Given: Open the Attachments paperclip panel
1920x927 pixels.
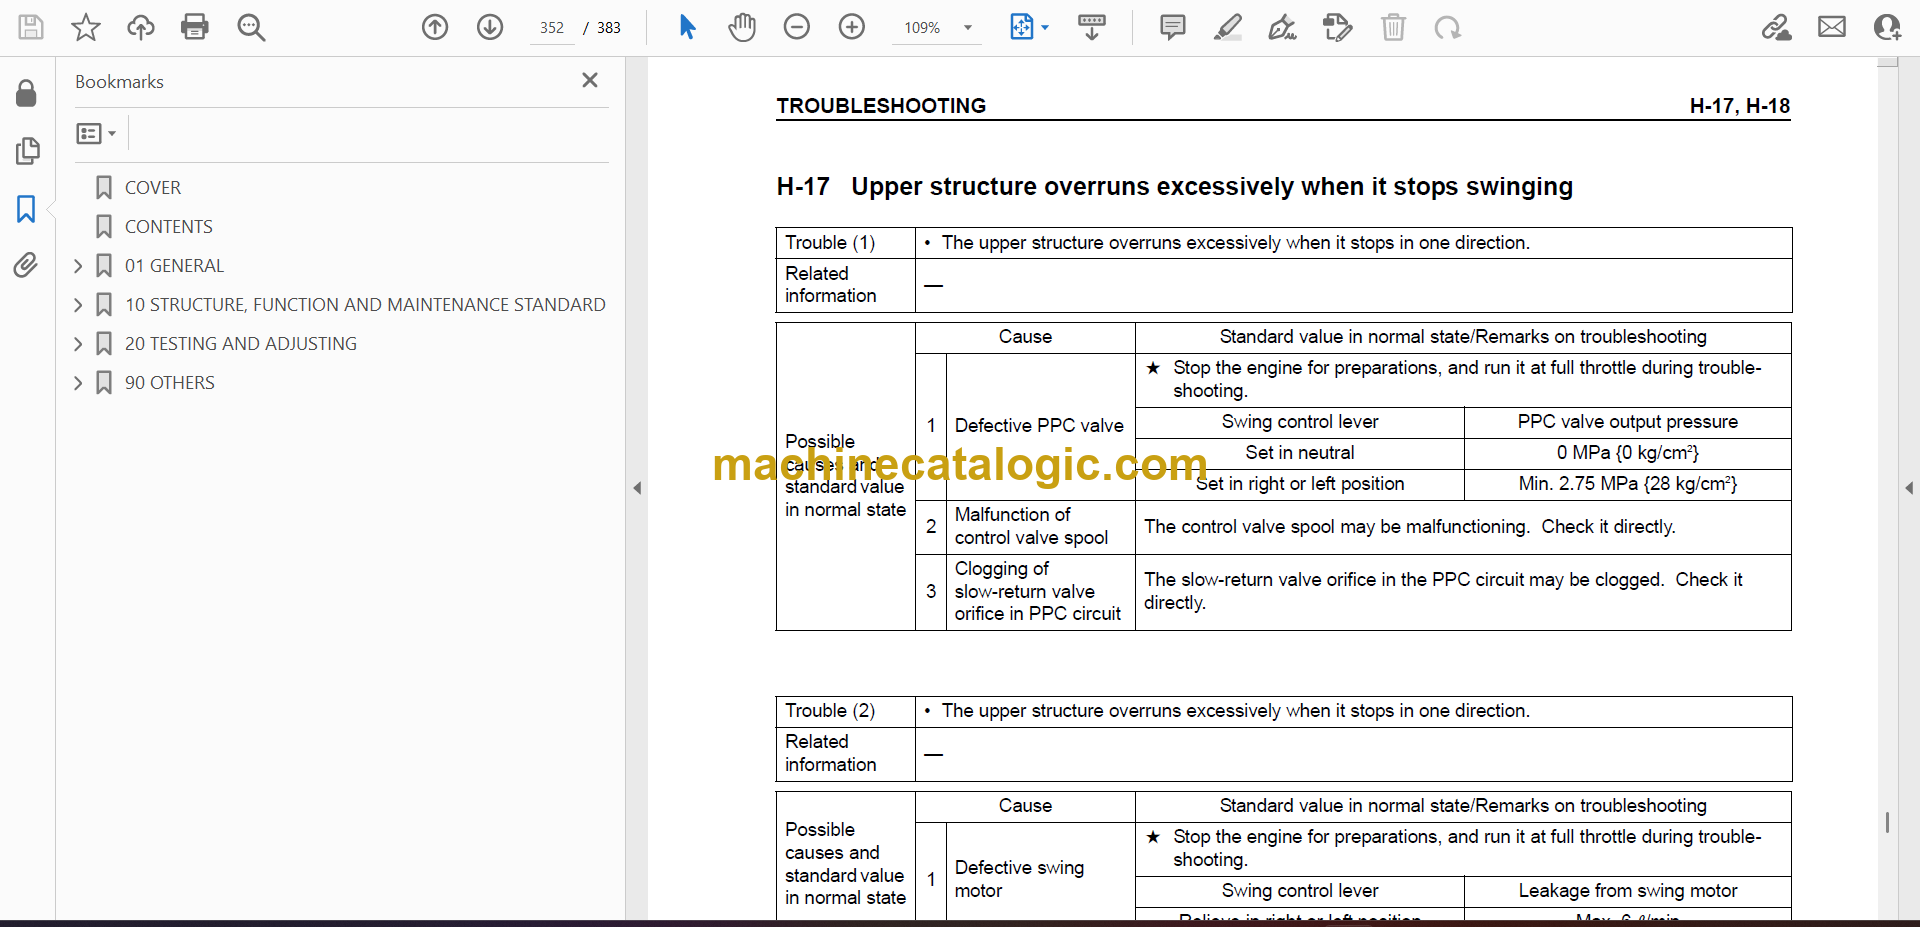Looking at the screenshot, I should (x=26, y=265).
